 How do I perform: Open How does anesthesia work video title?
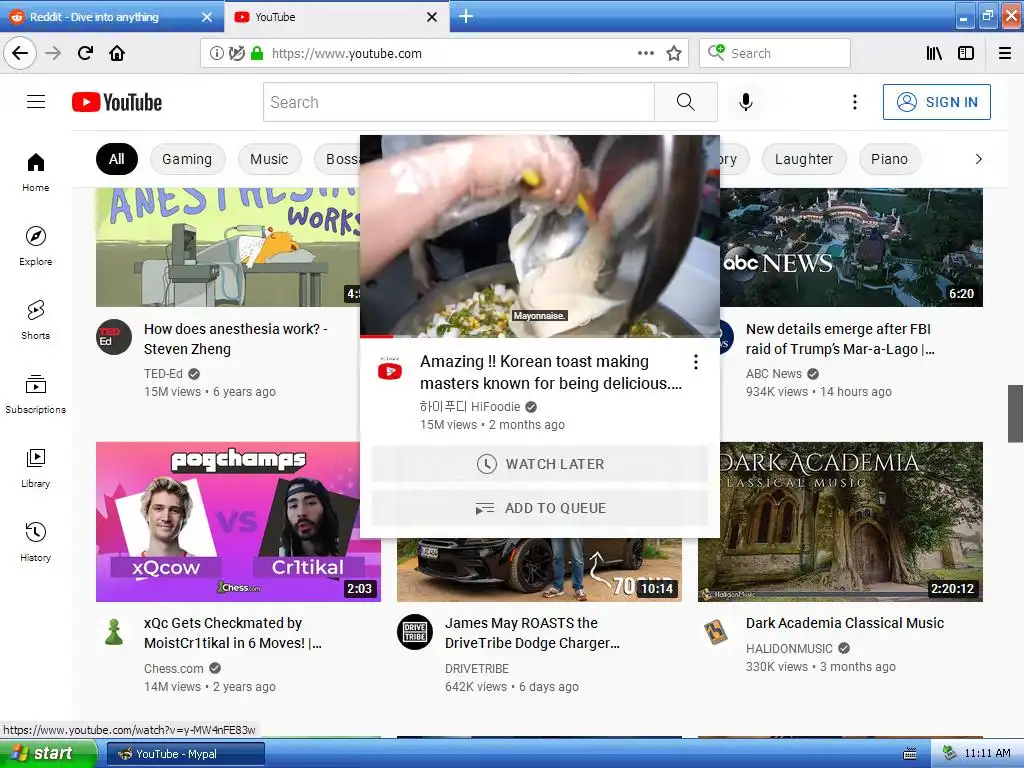[x=236, y=339]
